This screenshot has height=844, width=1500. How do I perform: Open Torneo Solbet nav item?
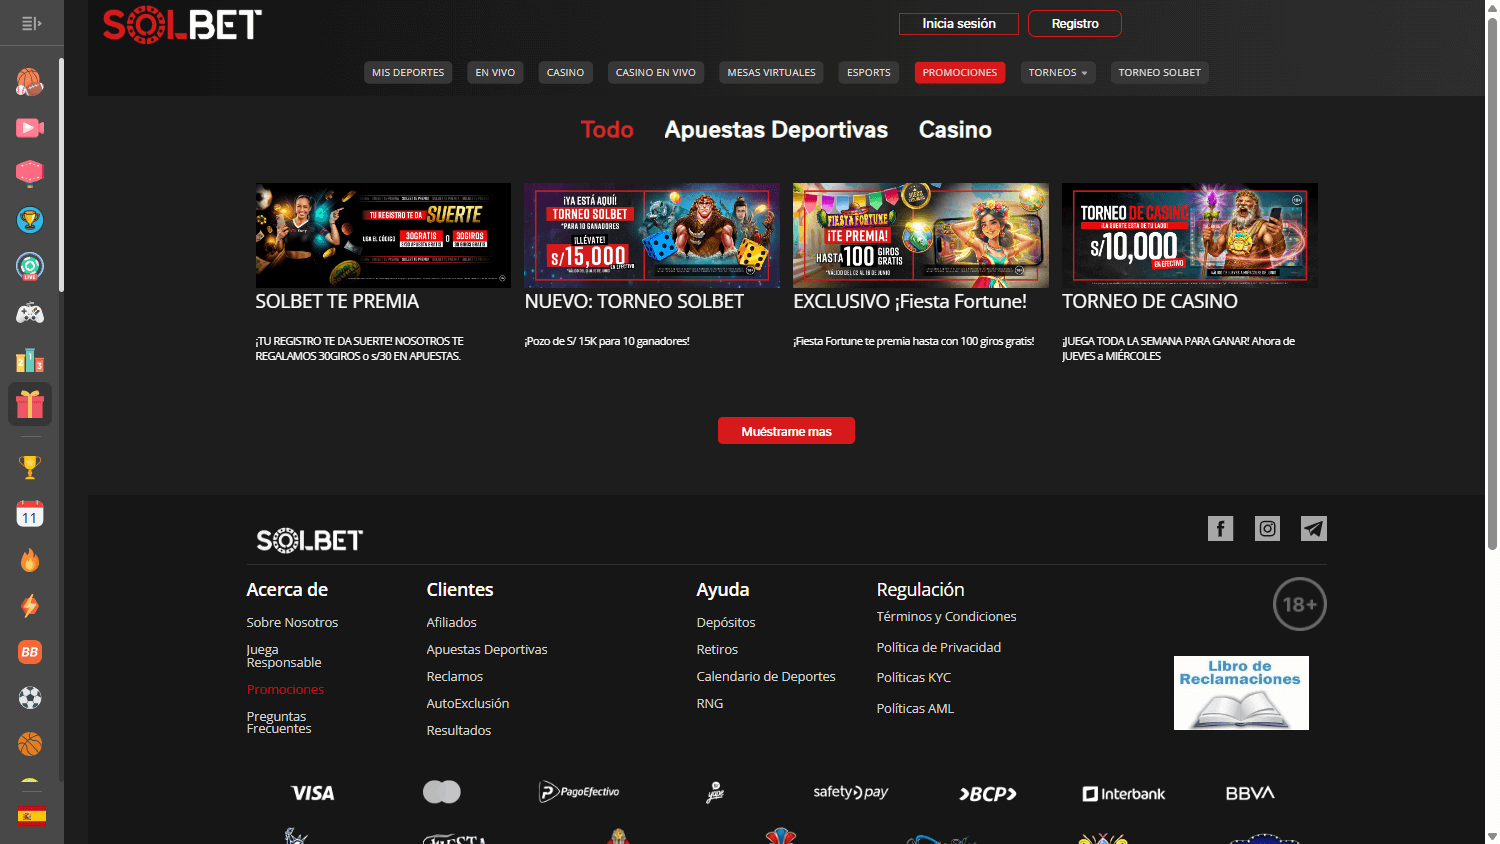coord(1160,72)
